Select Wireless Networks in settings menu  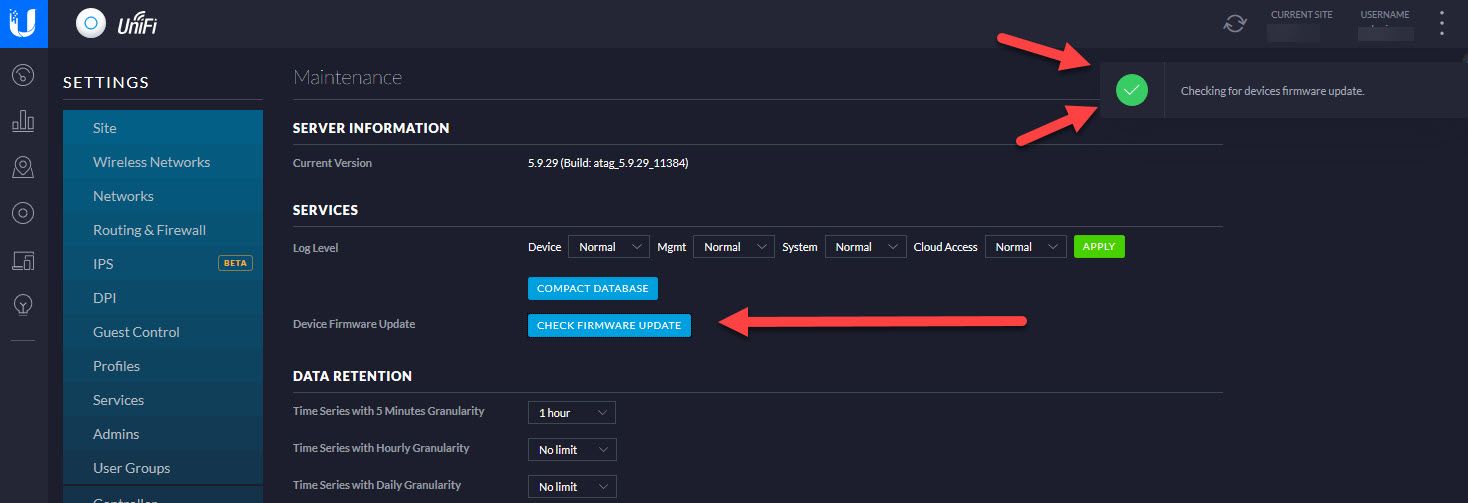coord(151,162)
